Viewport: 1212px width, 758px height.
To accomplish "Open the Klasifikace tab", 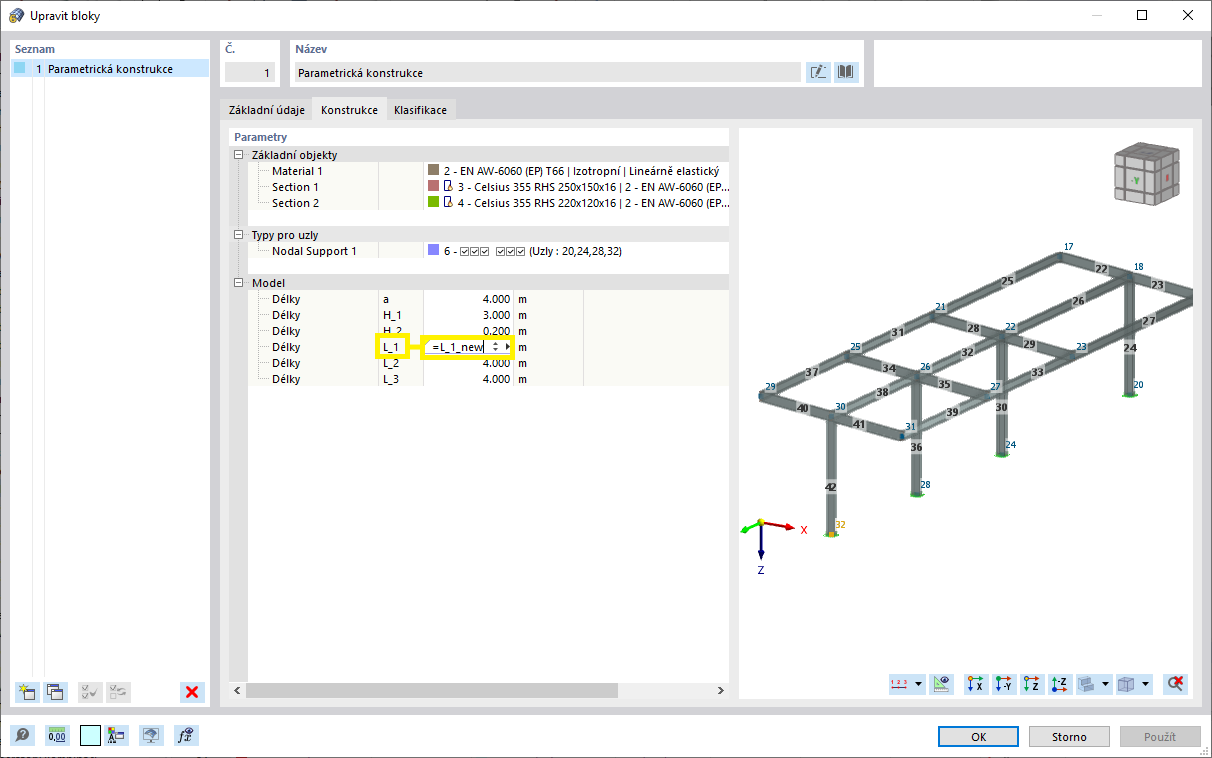I will 420,110.
